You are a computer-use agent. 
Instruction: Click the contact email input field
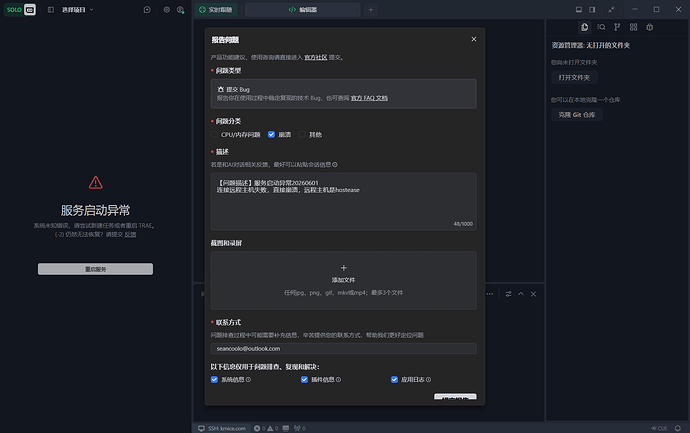(343, 349)
